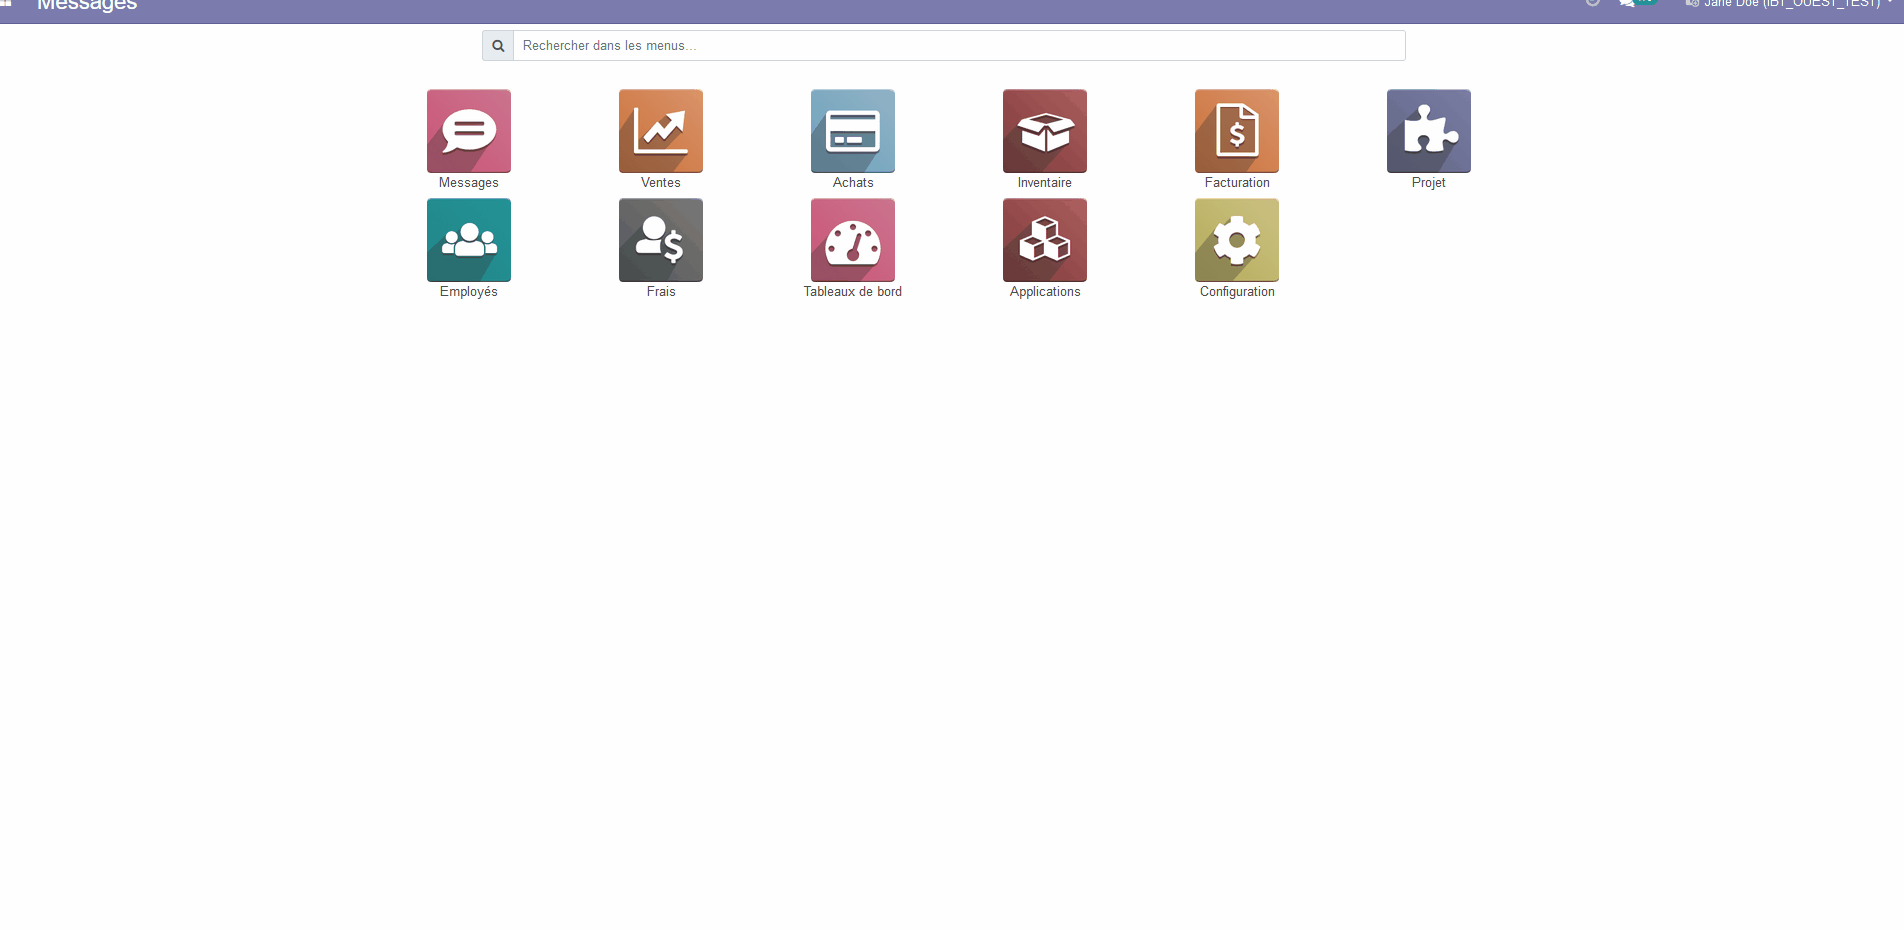Viewport: 1904px width, 930px height.
Task: Open the Inventaire app
Action: click(x=1044, y=131)
